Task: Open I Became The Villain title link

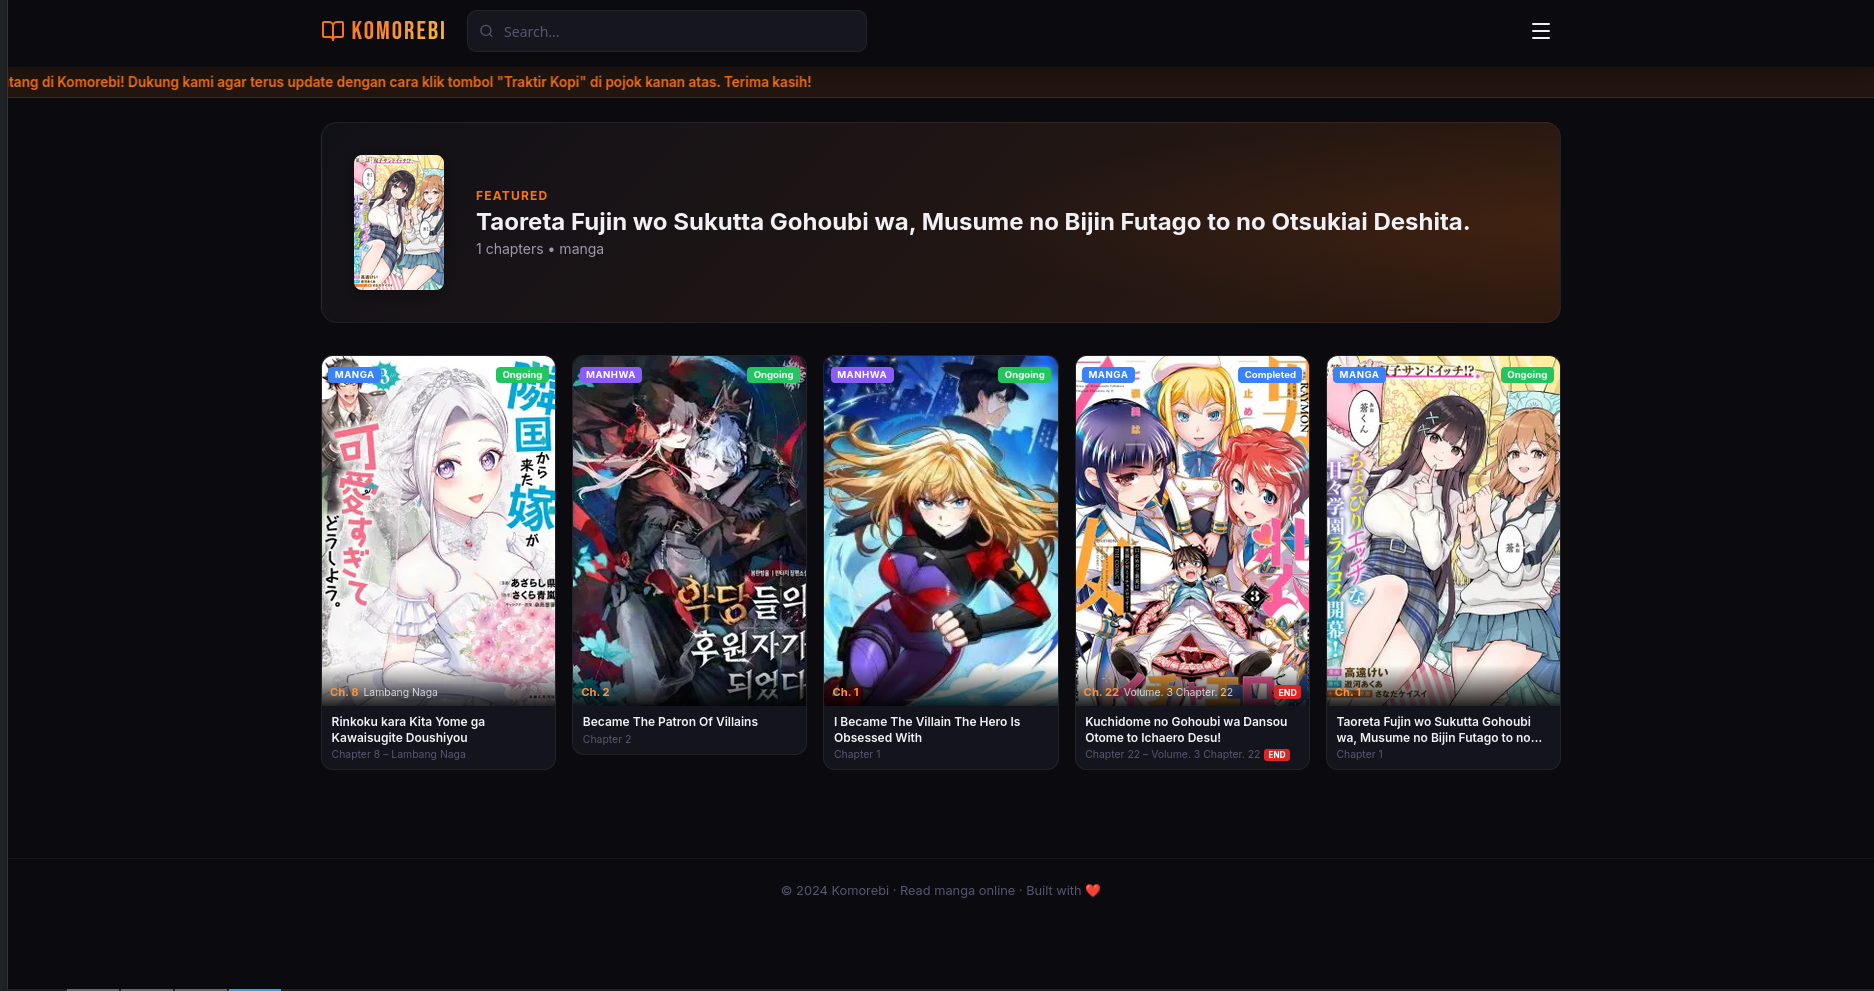Action: pyautogui.click(x=927, y=730)
